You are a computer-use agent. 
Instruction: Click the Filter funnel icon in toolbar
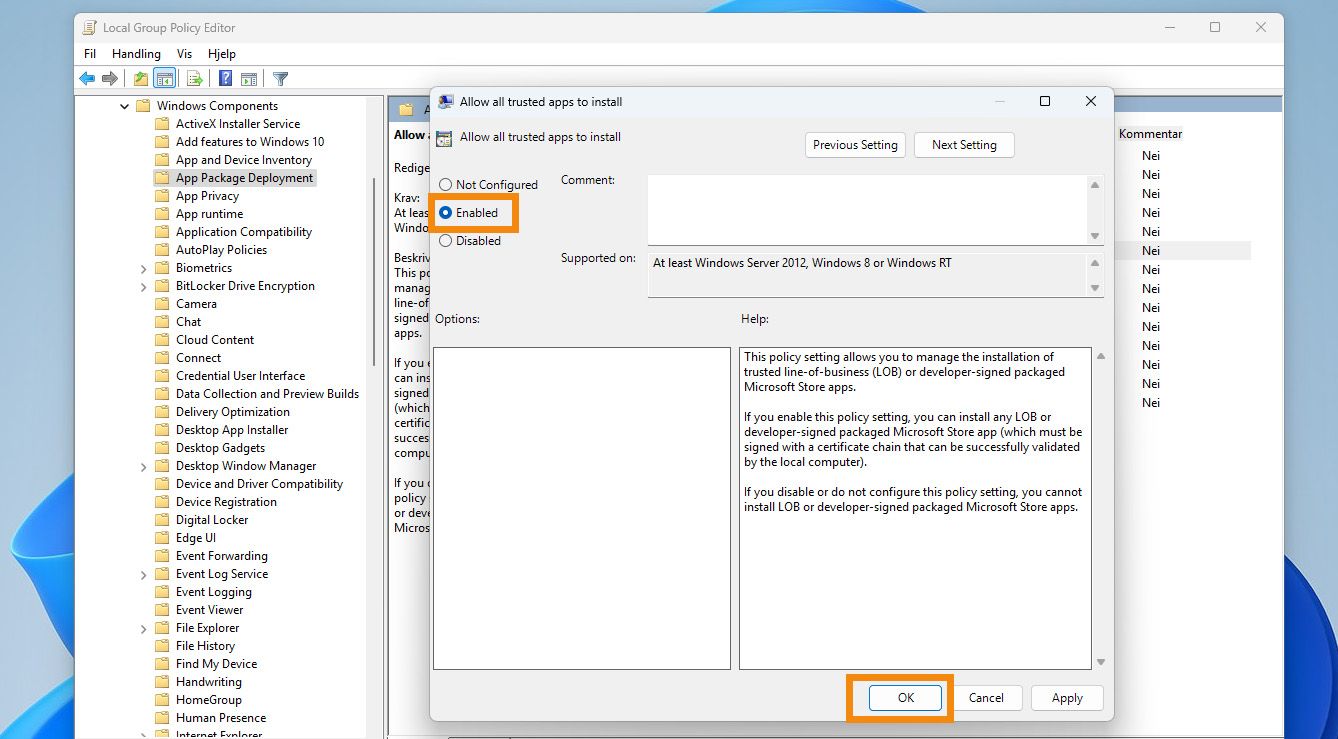(x=281, y=79)
